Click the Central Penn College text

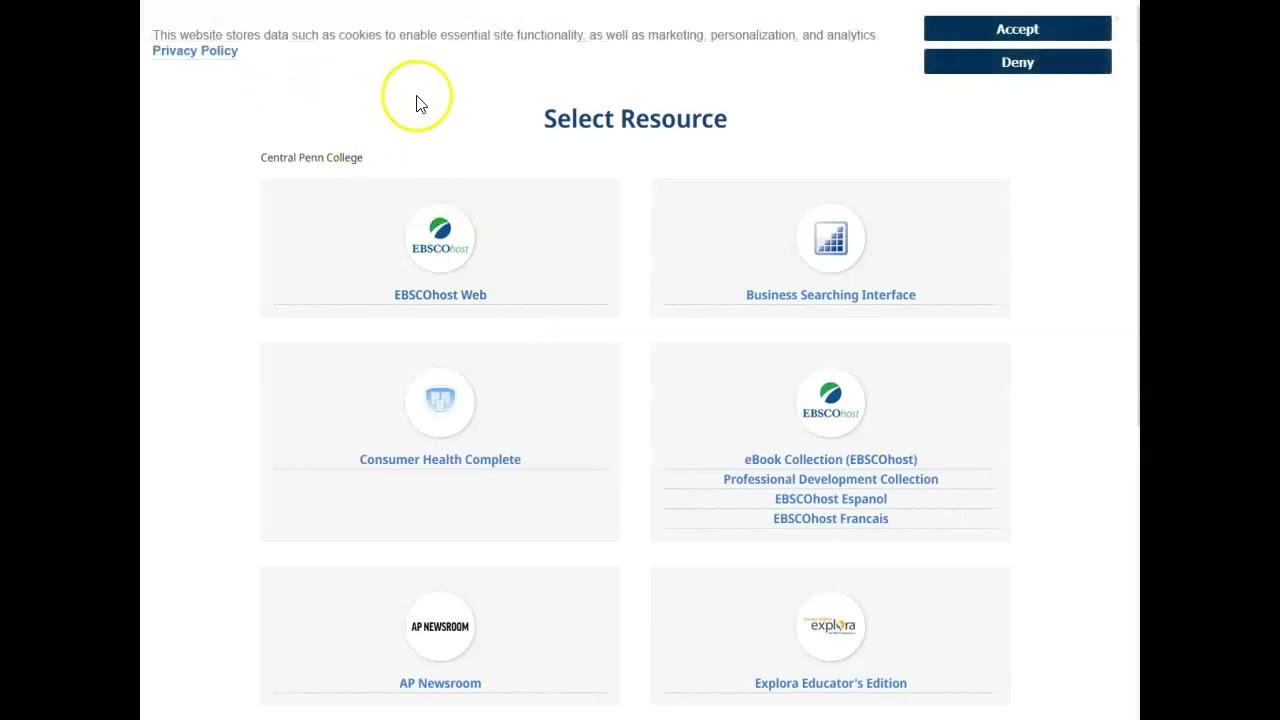(311, 158)
